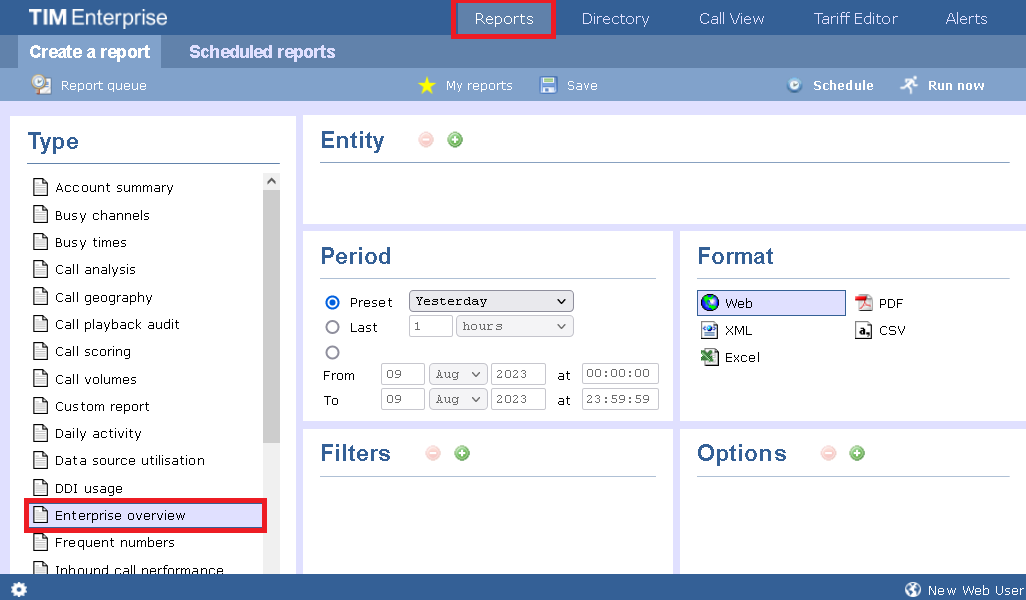Image resolution: width=1026 pixels, height=600 pixels.
Task: Click the Run now runner icon
Action: [908, 85]
